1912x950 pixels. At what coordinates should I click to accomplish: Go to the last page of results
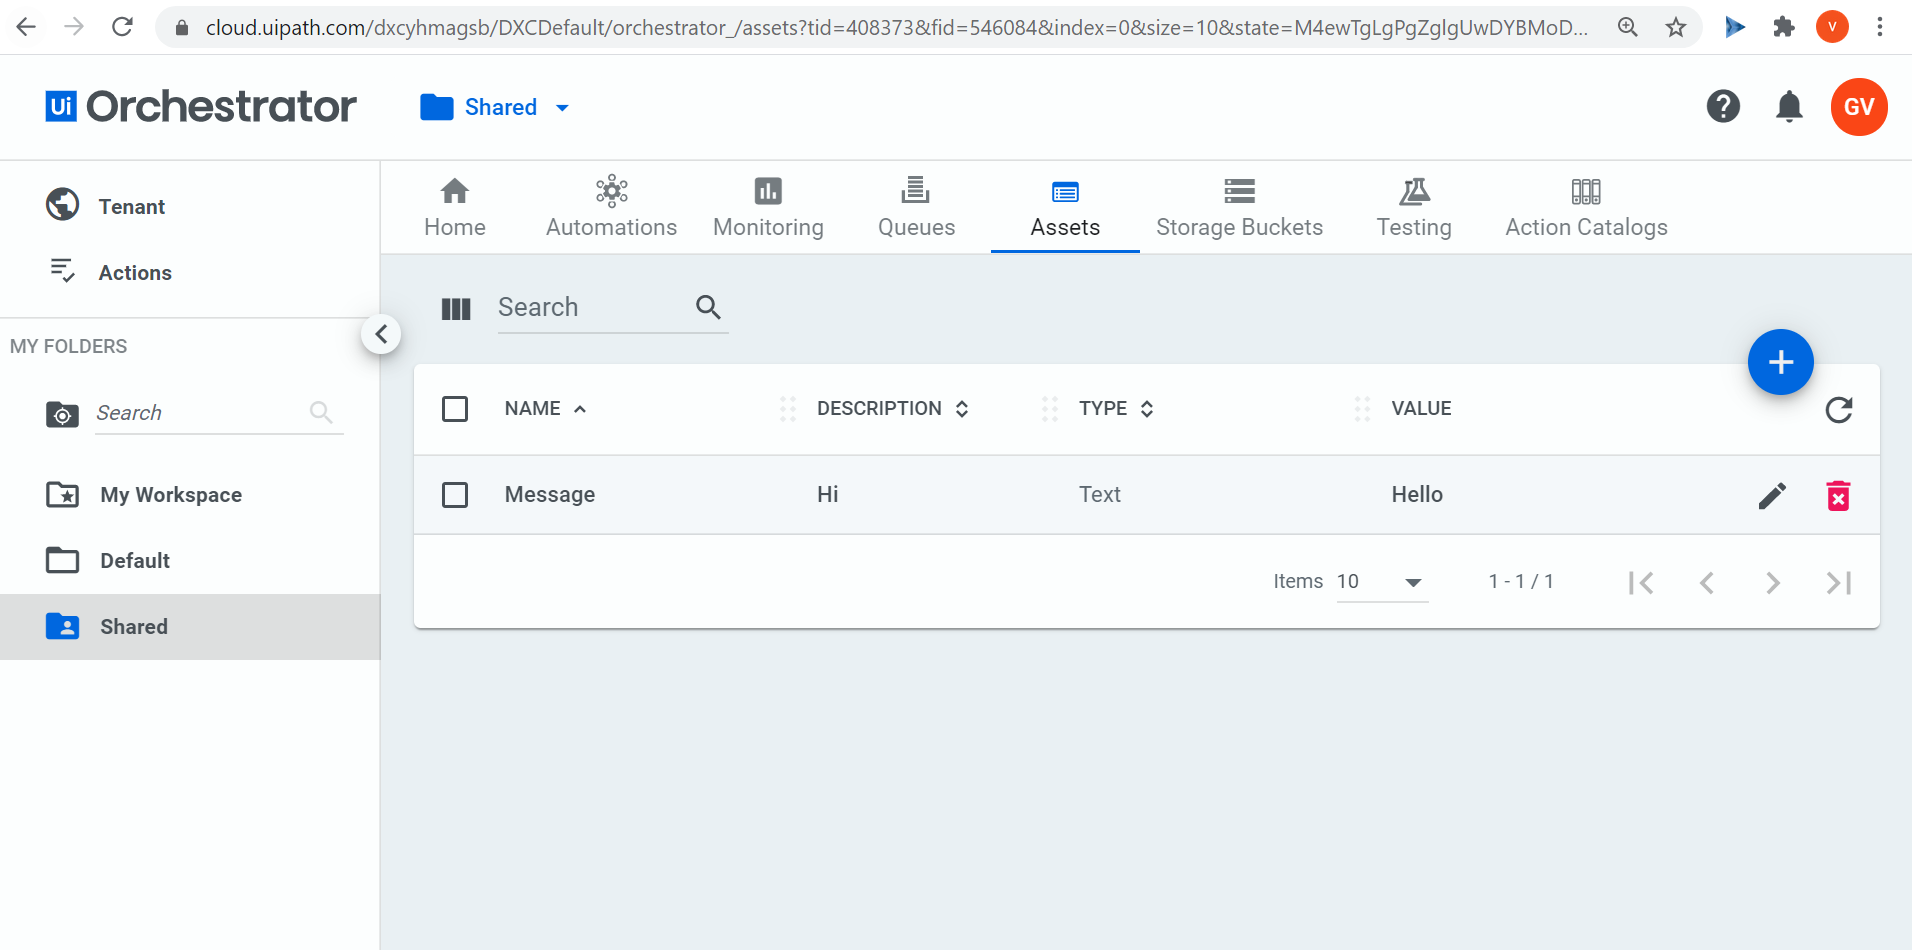(x=1839, y=582)
